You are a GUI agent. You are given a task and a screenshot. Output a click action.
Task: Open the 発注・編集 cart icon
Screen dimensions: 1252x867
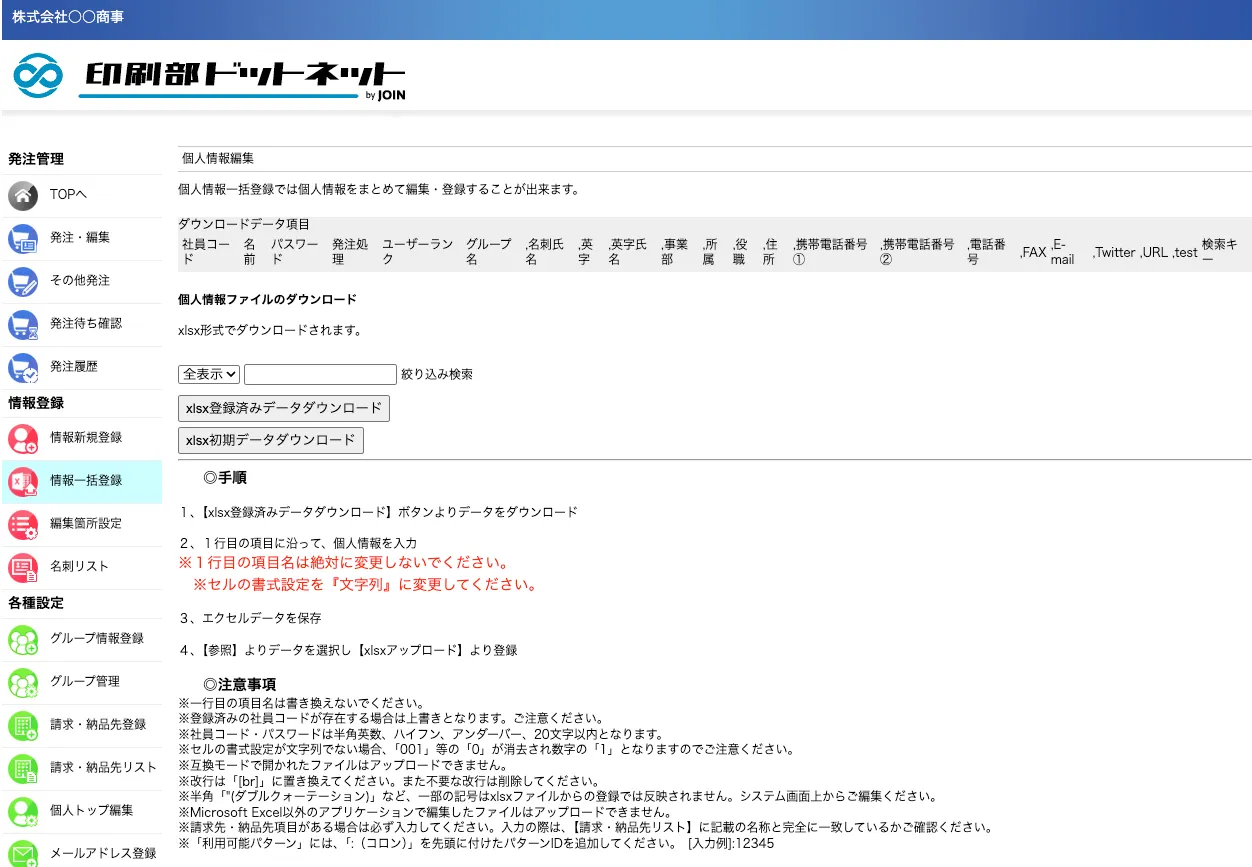click(23, 238)
